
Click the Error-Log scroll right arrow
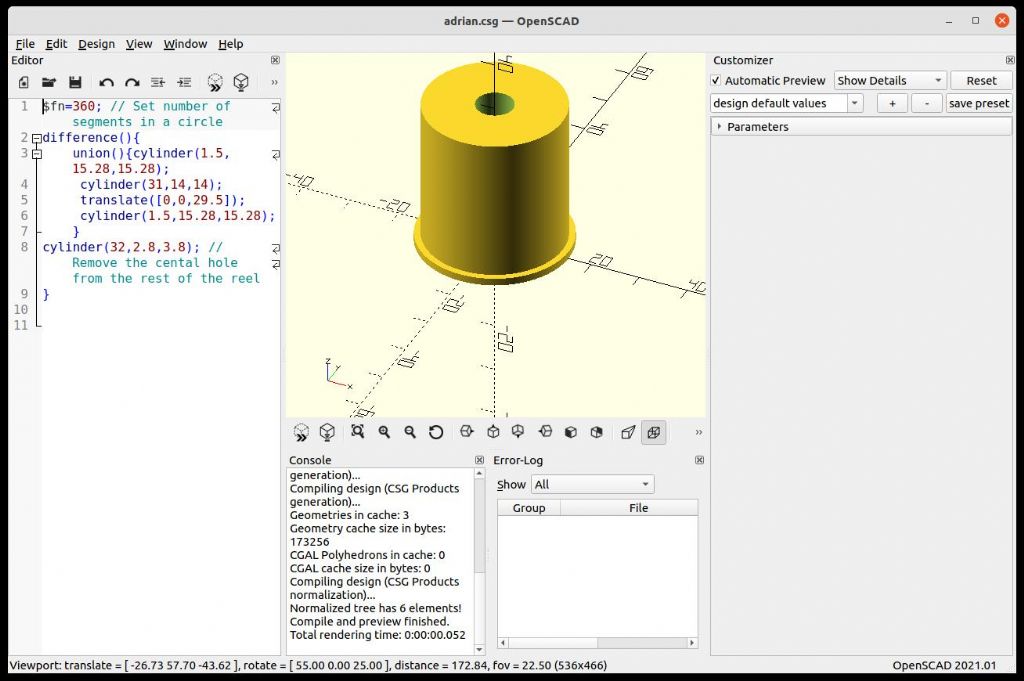pos(692,643)
